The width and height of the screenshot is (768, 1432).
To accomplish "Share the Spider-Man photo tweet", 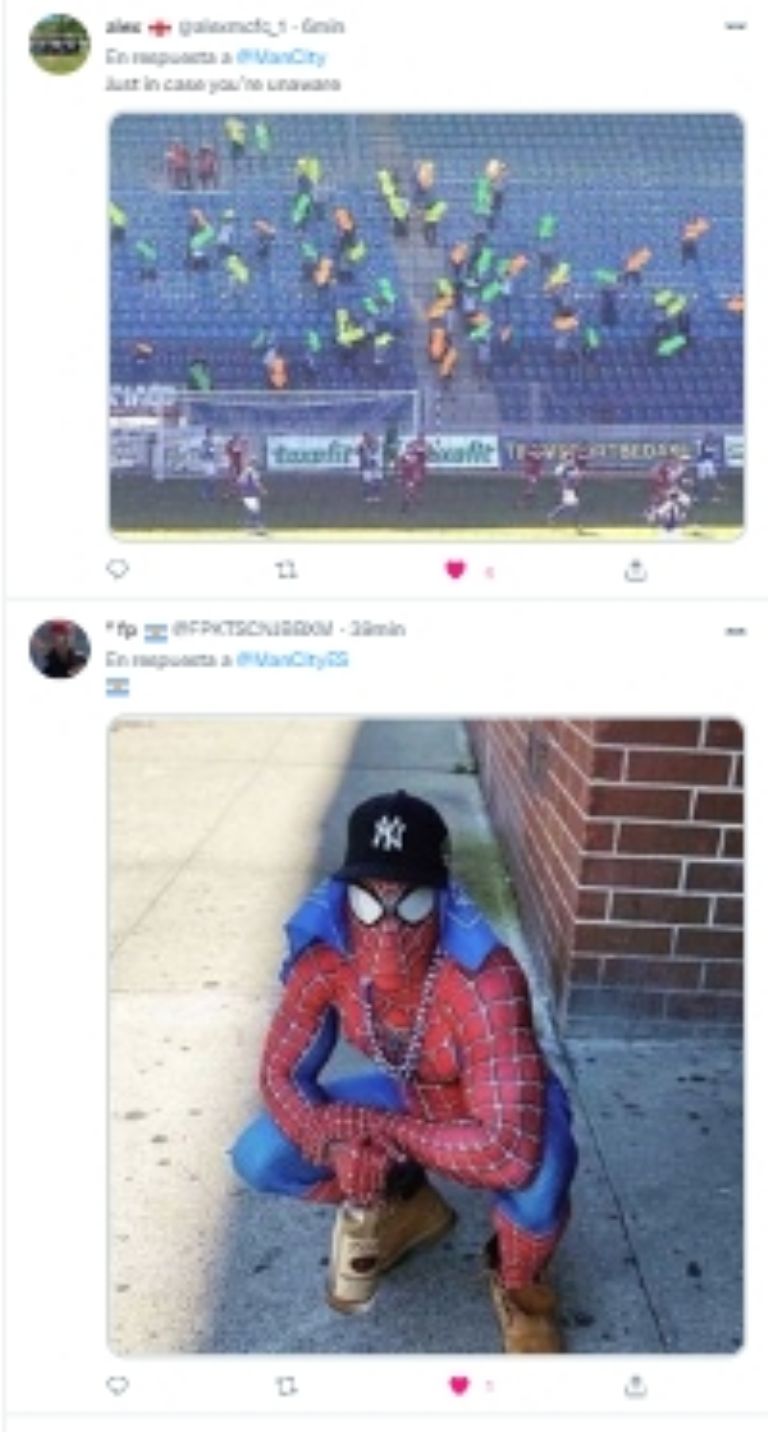I will (635, 1386).
